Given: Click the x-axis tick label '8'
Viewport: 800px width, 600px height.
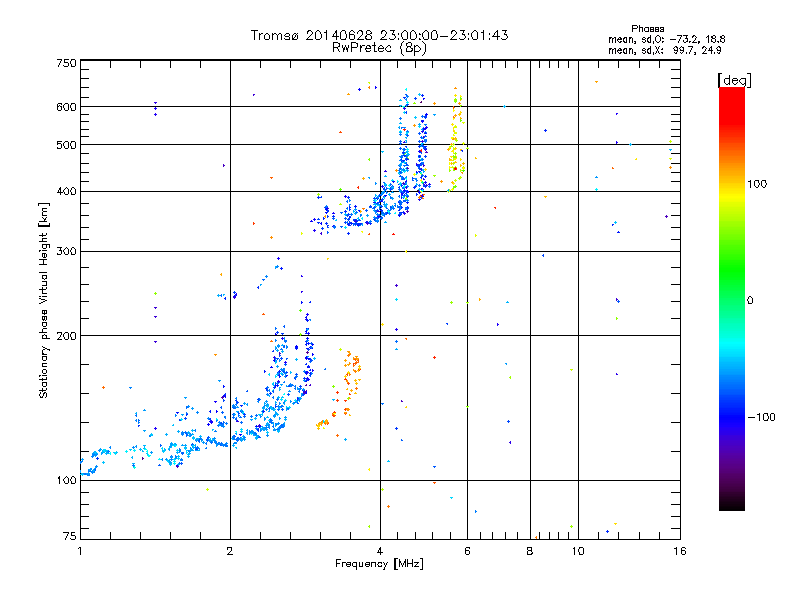Looking at the screenshot, I should click(530, 551).
